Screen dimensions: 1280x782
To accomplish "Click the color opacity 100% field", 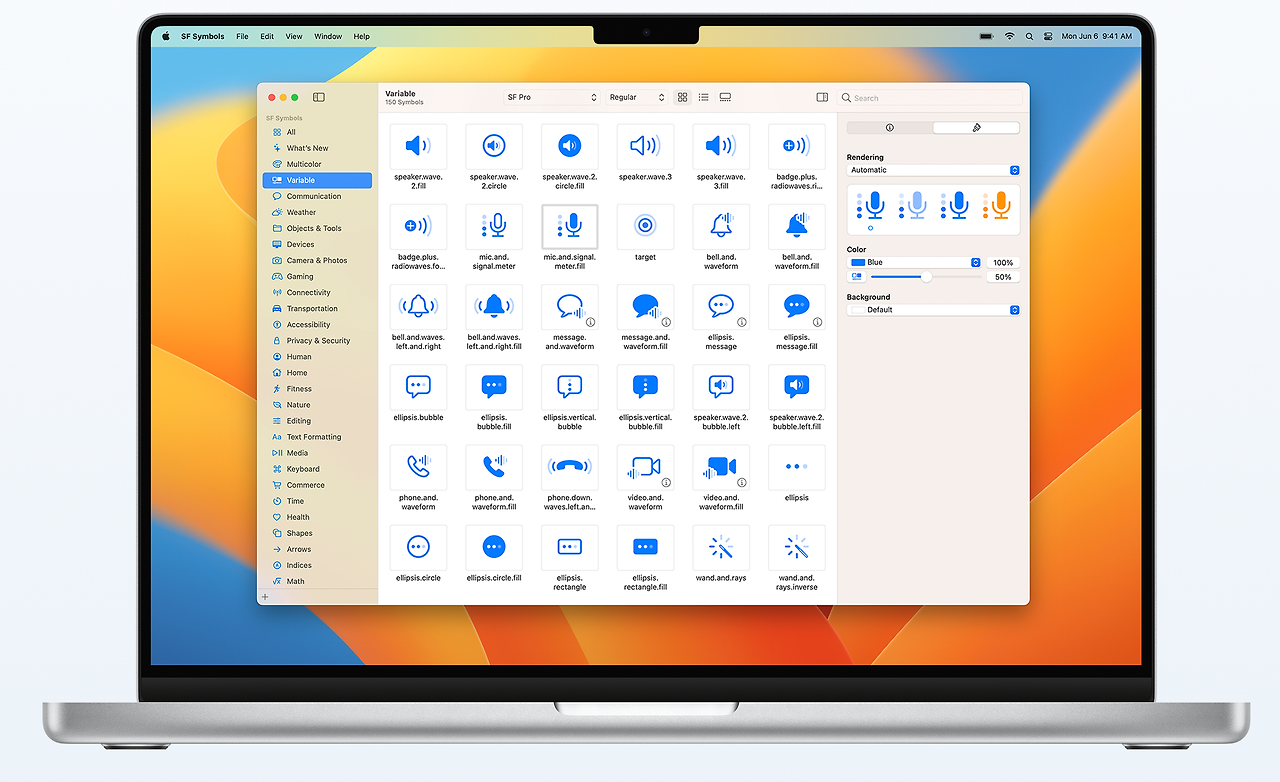I will pos(1003,262).
